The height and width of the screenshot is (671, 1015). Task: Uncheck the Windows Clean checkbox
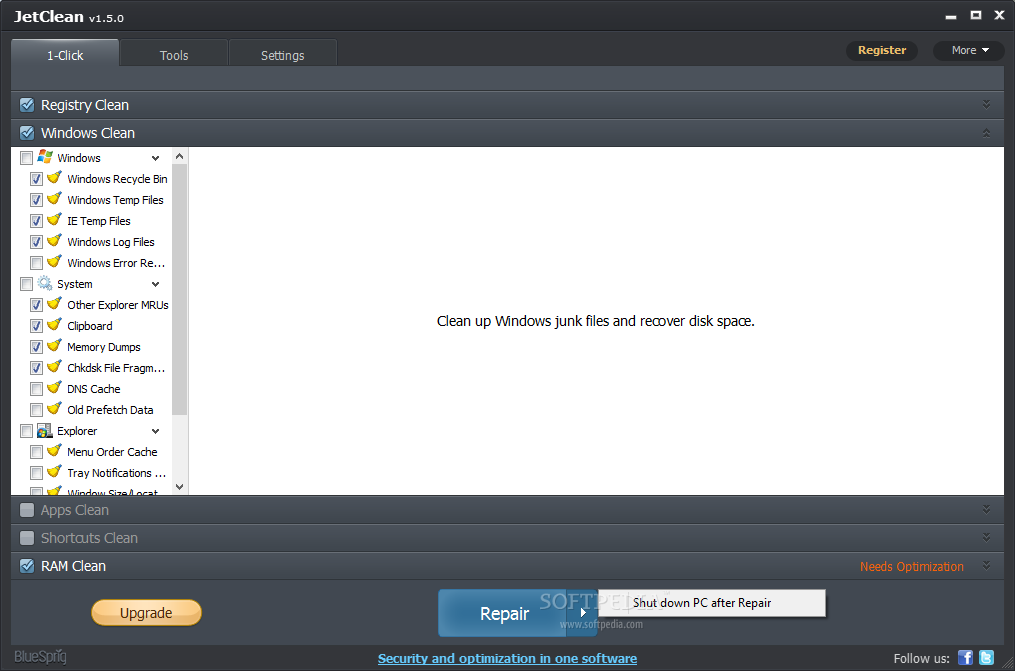tap(27, 133)
